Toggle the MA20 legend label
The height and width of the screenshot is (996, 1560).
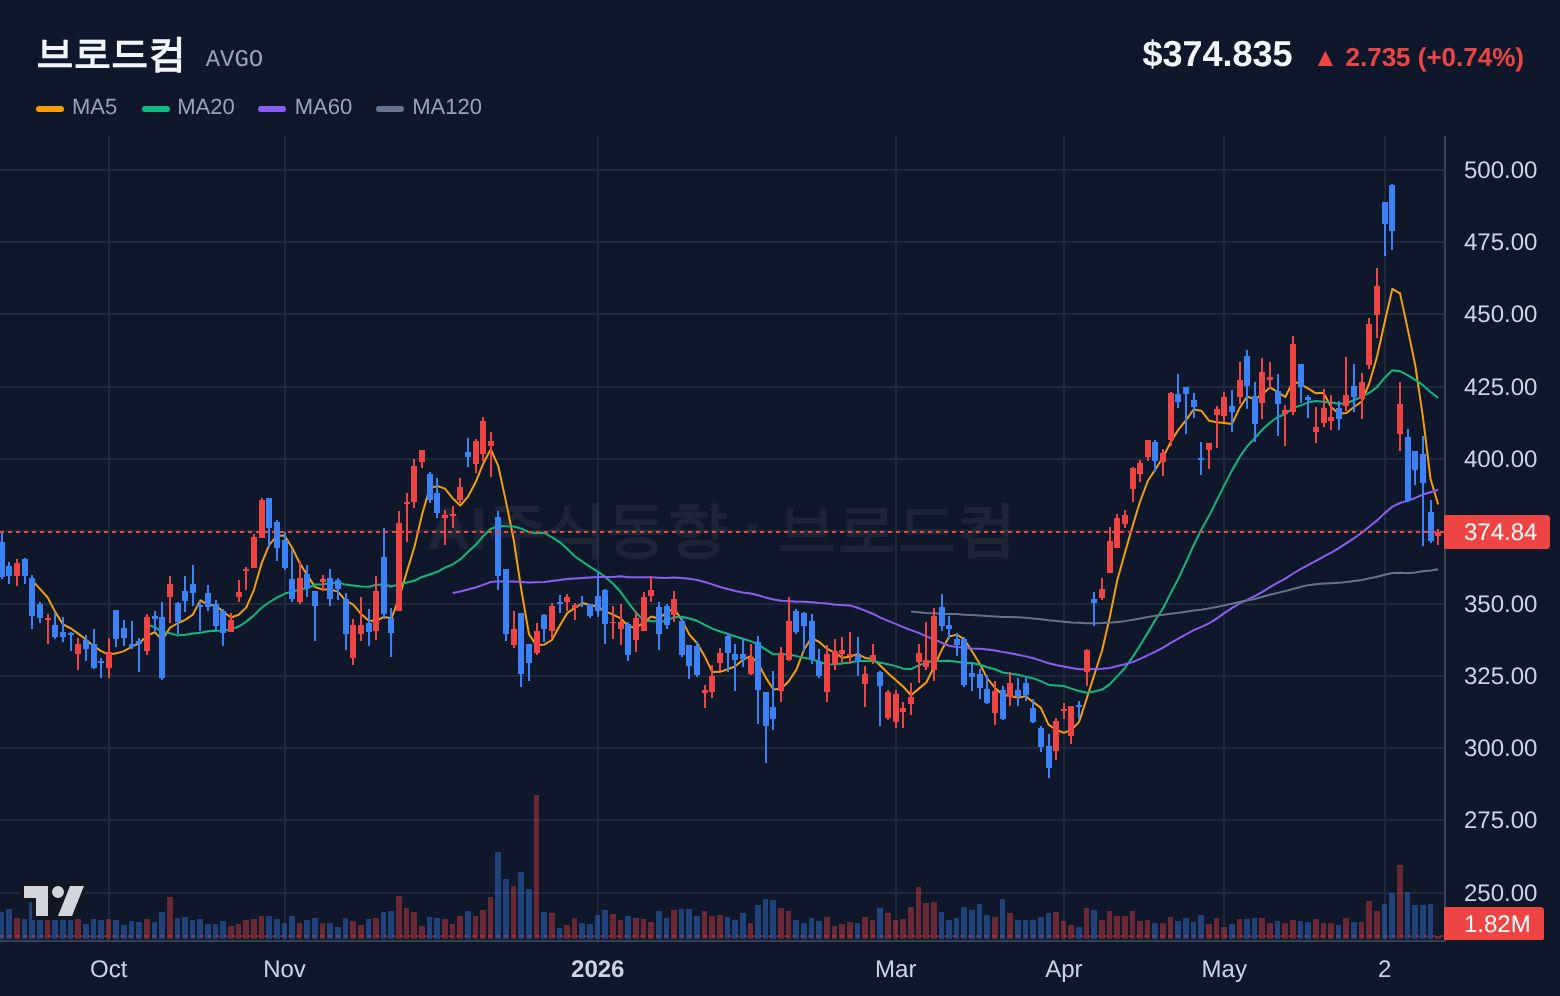point(206,107)
